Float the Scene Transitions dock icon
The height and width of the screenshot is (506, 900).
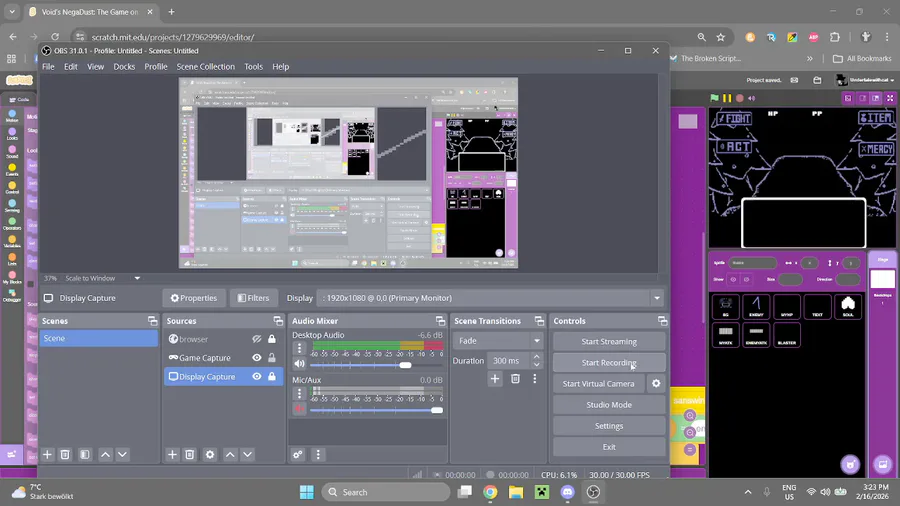pyautogui.click(x=539, y=321)
